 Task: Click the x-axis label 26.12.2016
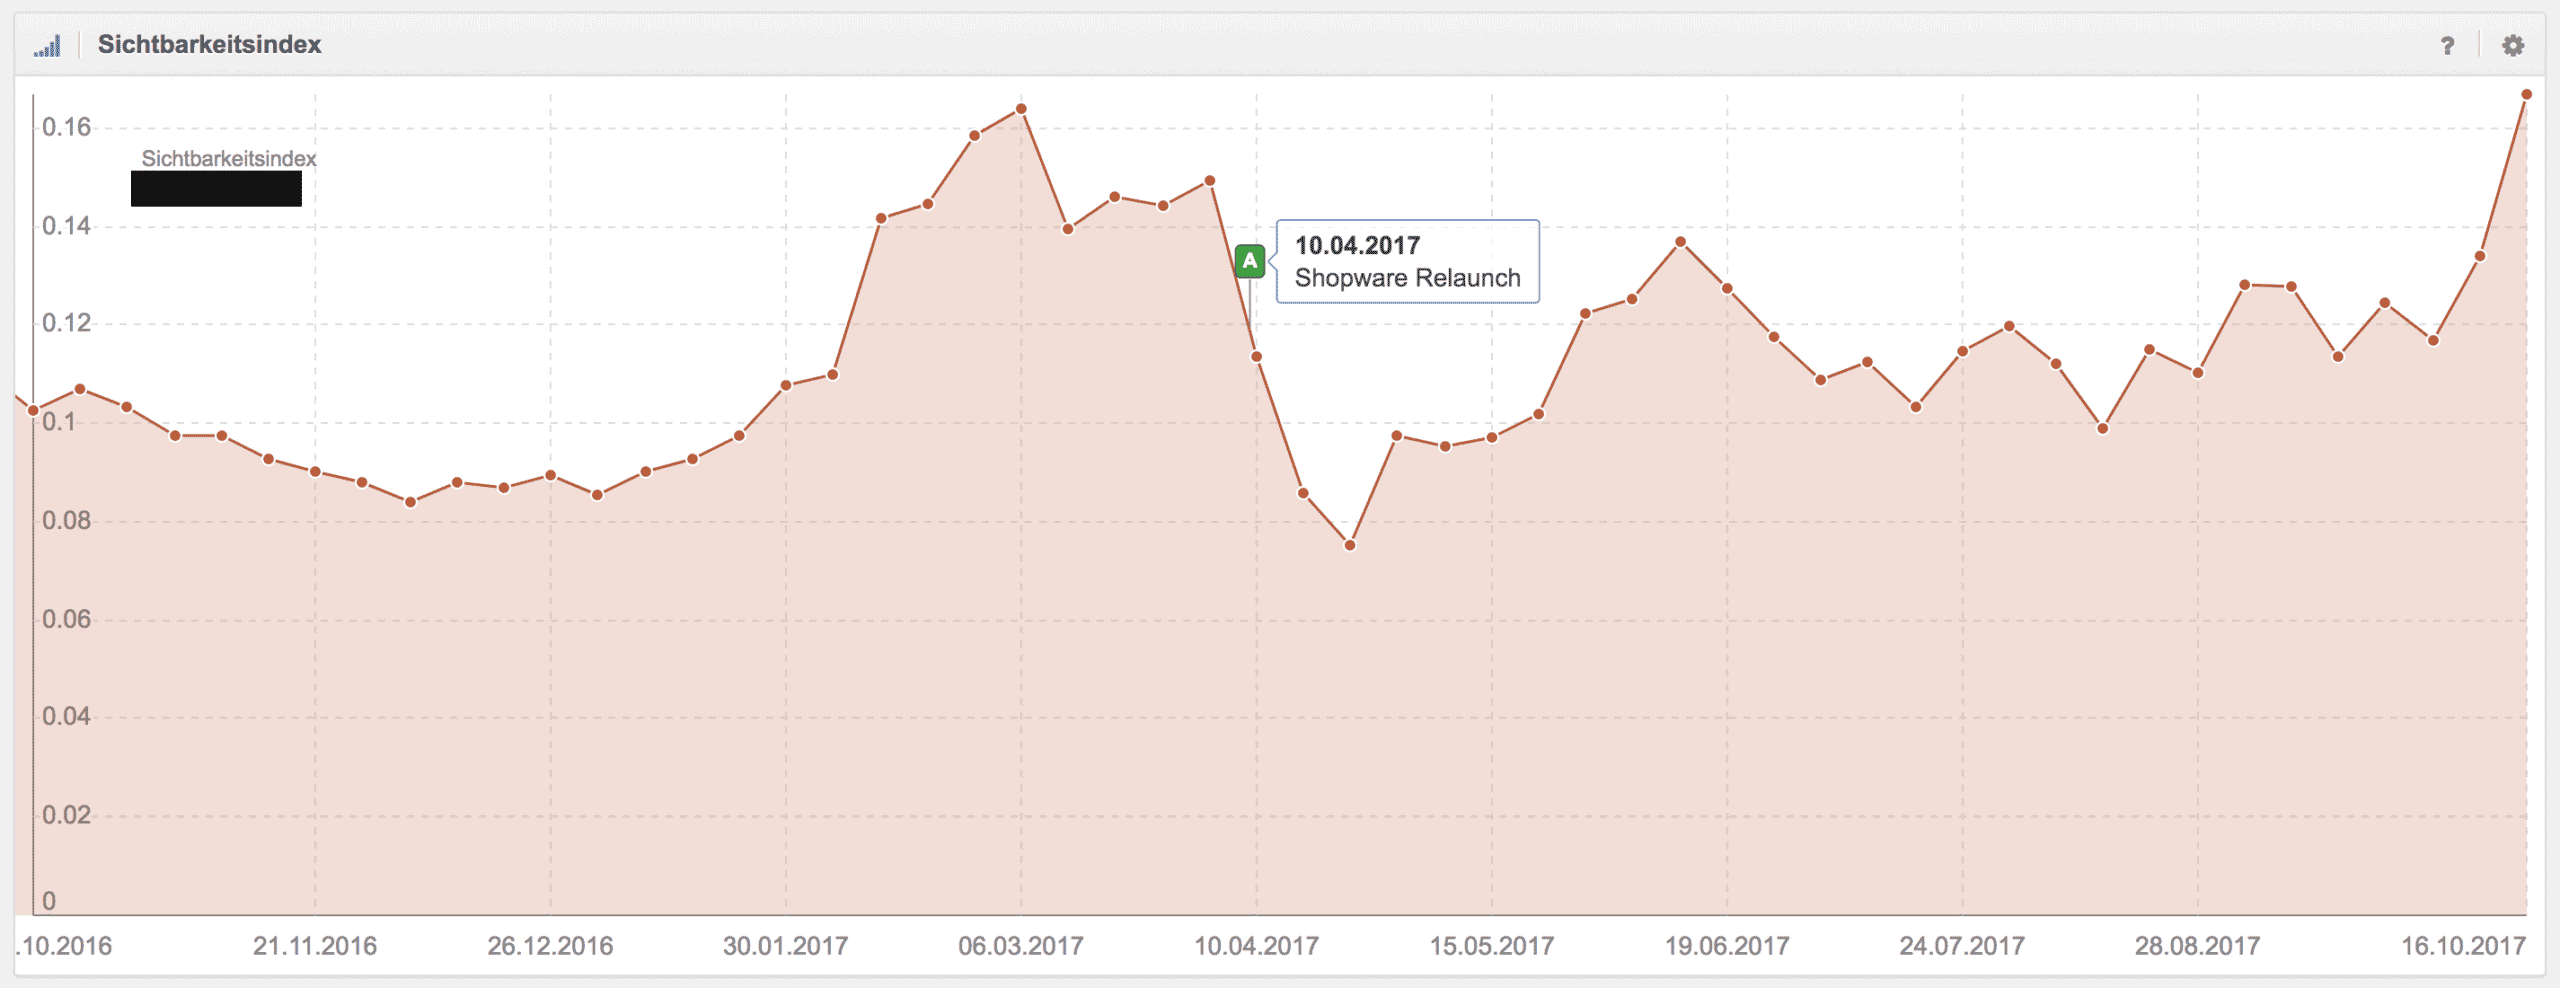coord(550,946)
